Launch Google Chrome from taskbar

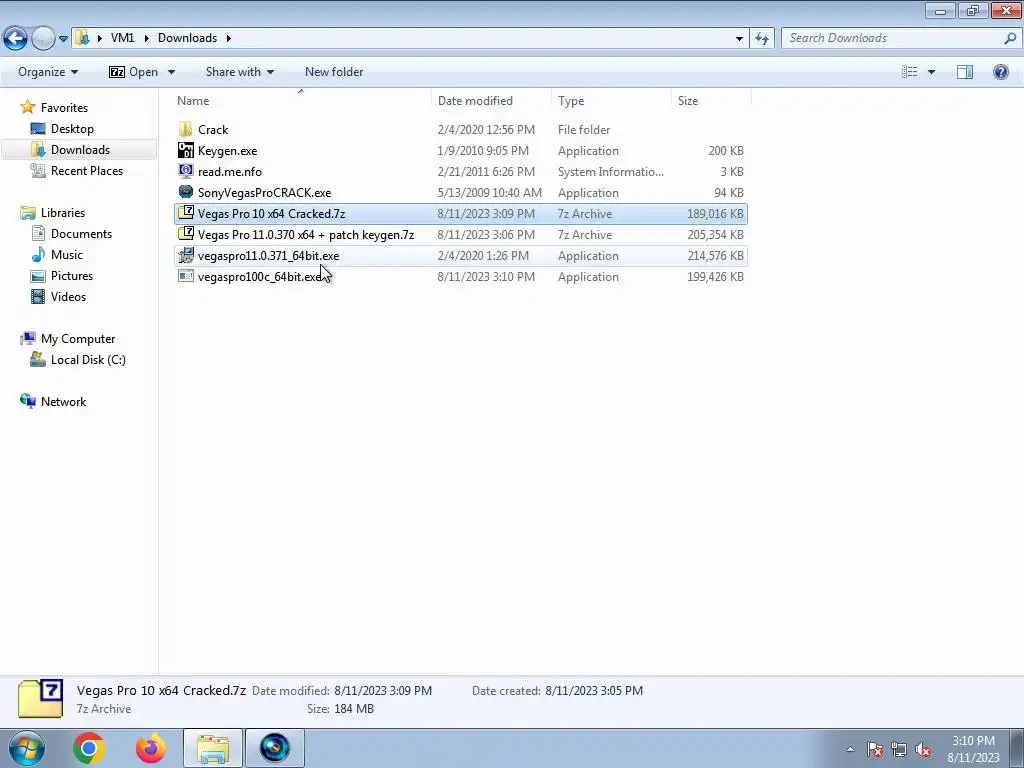point(89,748)
